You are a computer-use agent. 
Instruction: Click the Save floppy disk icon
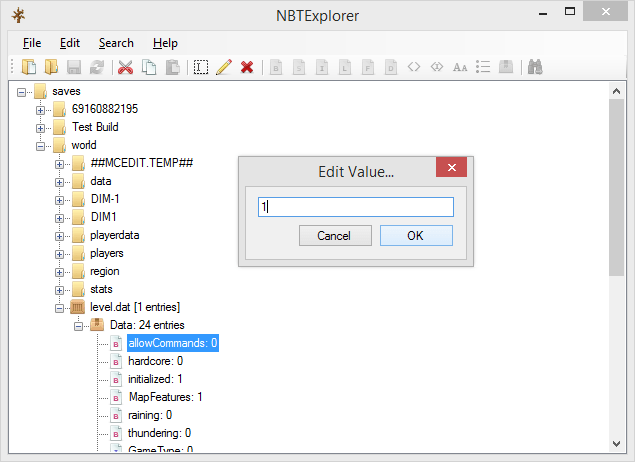pyautogui.click(x=74, y=67)
